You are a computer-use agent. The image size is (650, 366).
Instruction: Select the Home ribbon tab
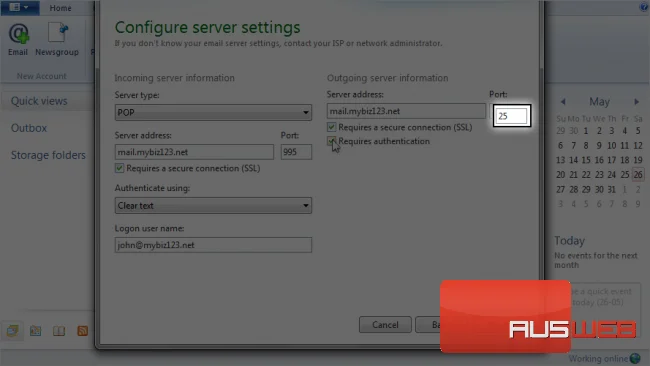[x=61, y=8]
